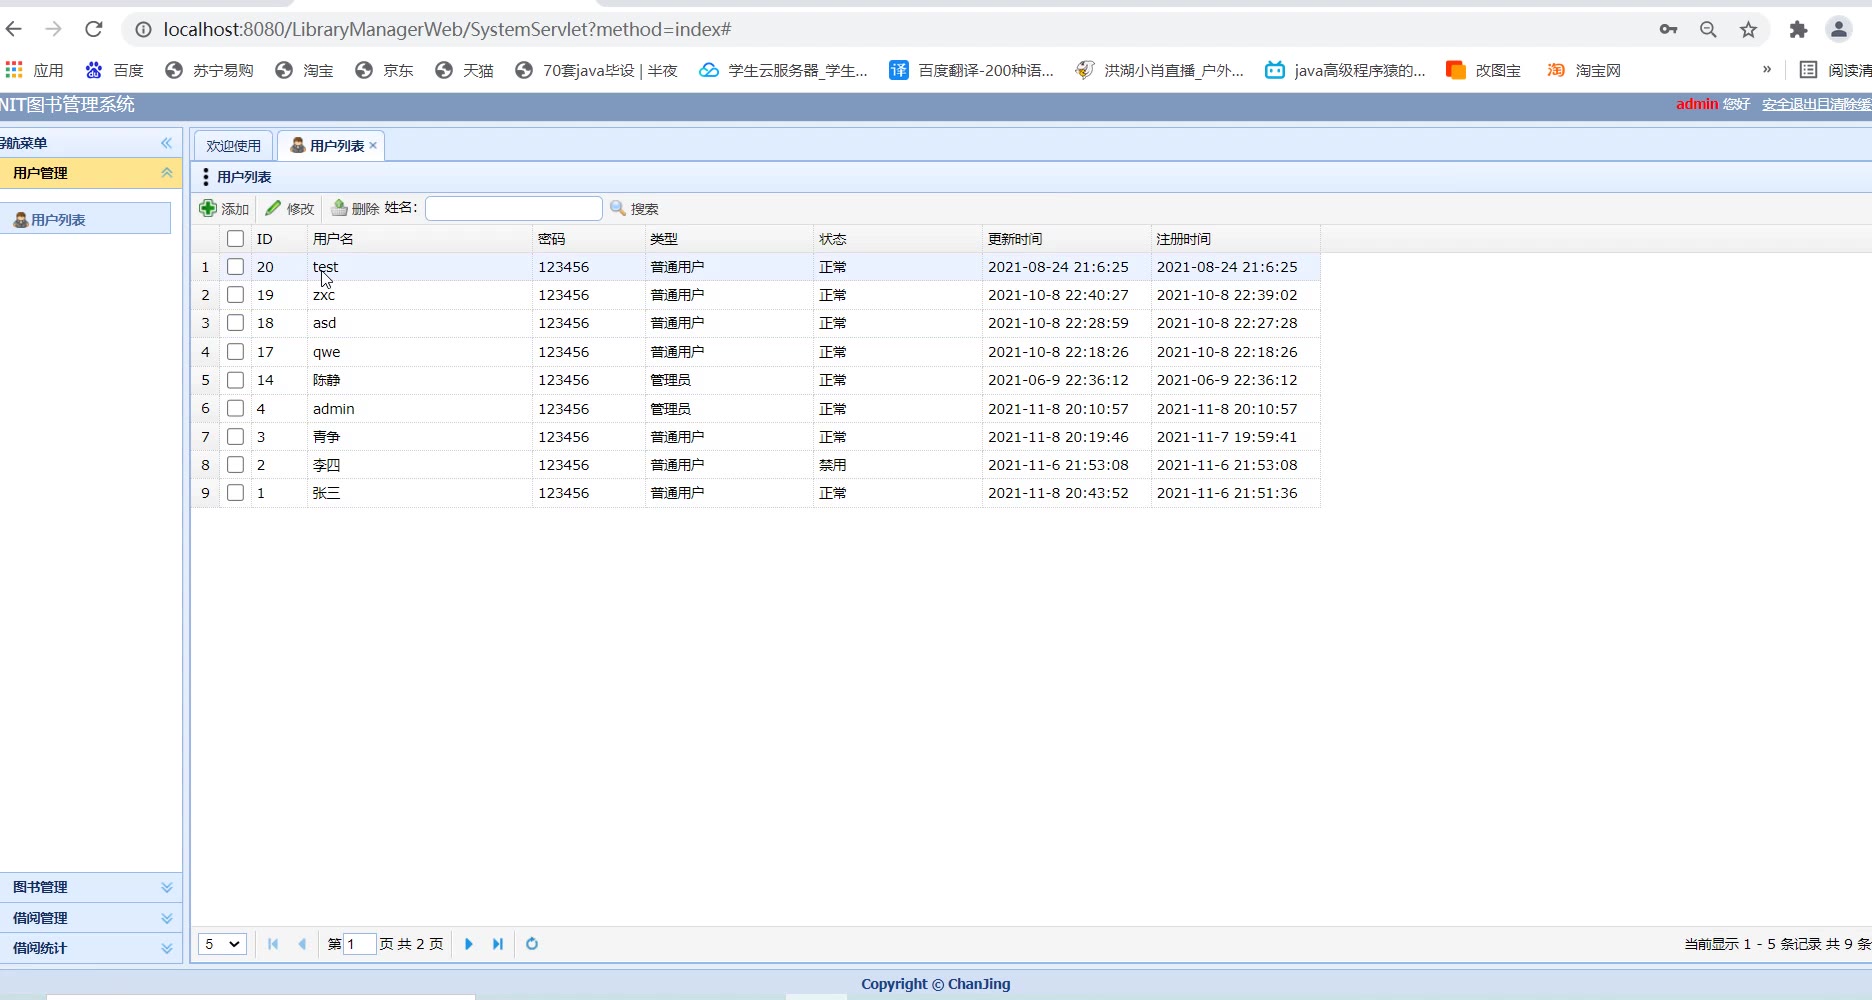
Task: Switch to the 欢迎使用 tab
Action: click(233, 146)
